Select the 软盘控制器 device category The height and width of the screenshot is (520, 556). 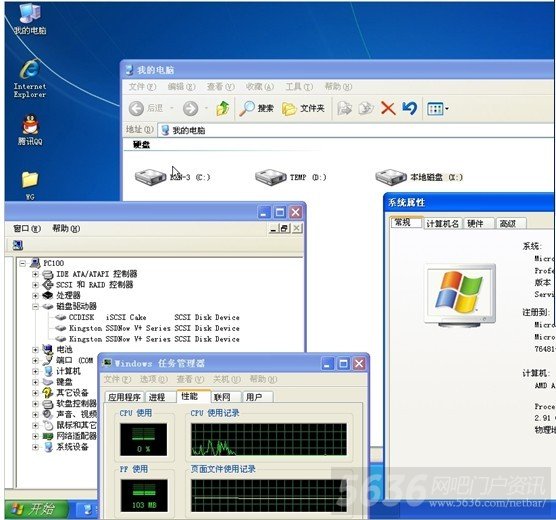[x=70, y=404]
